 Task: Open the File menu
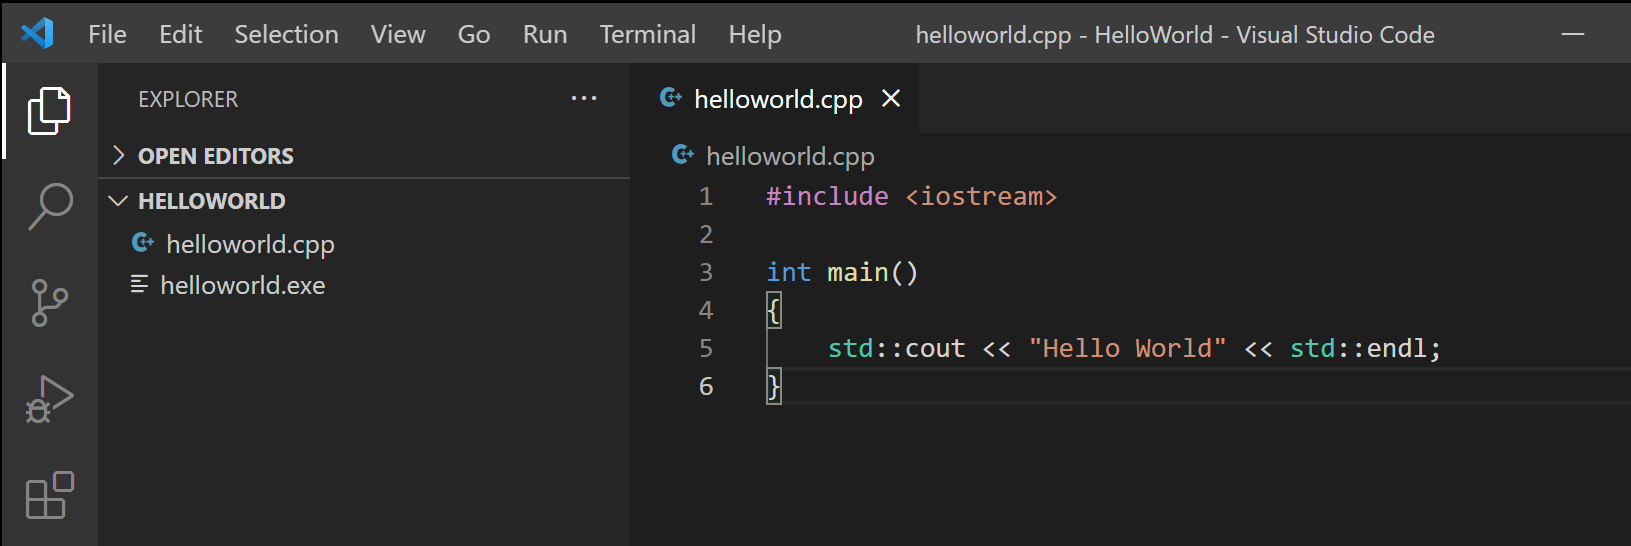click(107, 34)
